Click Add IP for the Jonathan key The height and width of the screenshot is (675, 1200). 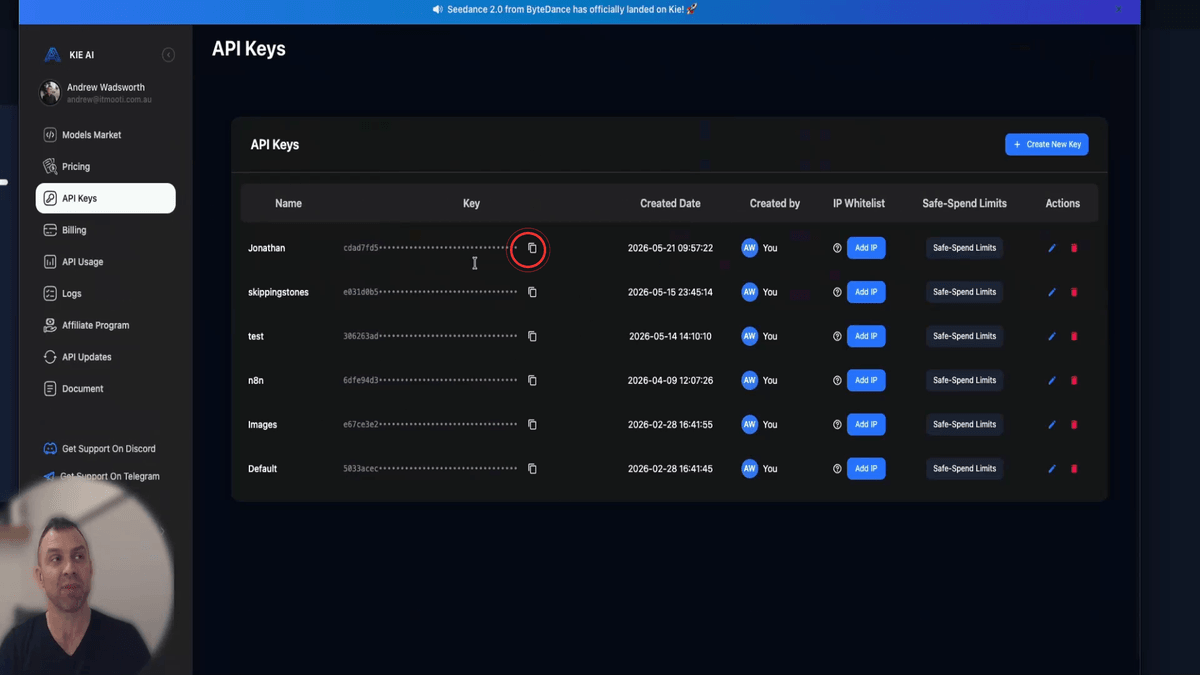[866, 248]
